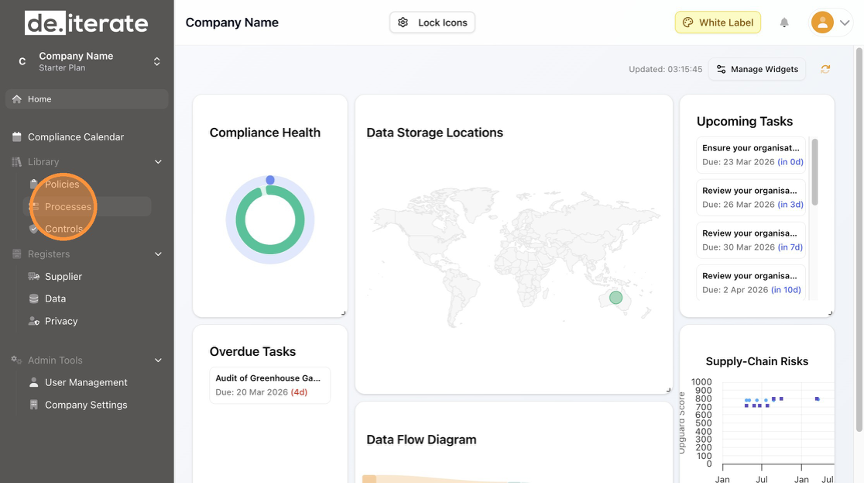
Task: Click the User Management person icon
Action: [x=34, y=383]
